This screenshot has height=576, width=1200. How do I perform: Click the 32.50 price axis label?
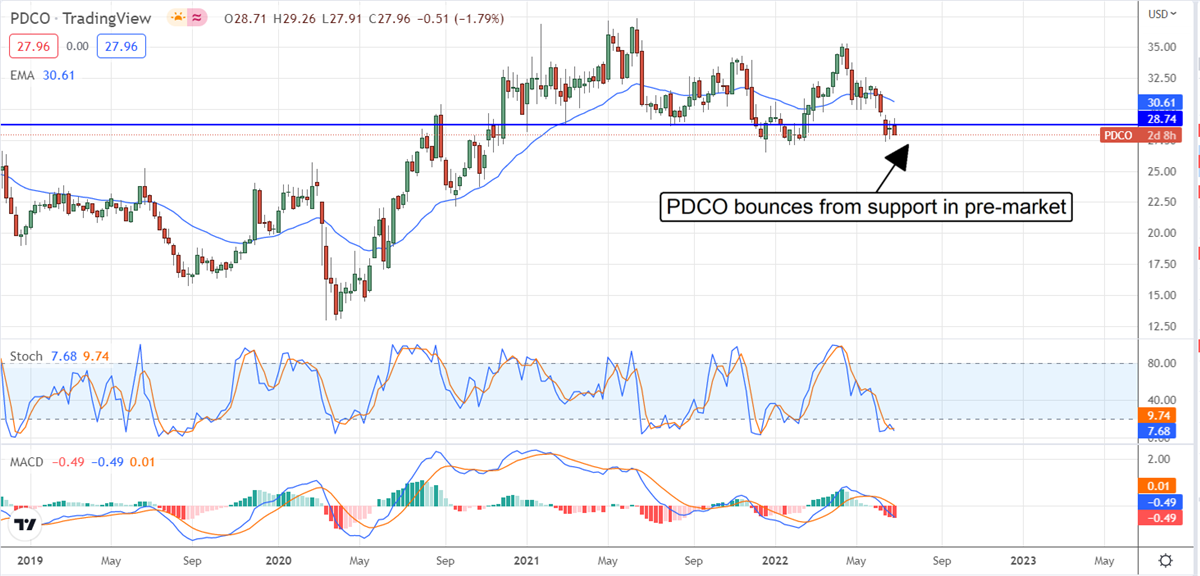(1160, 78)
